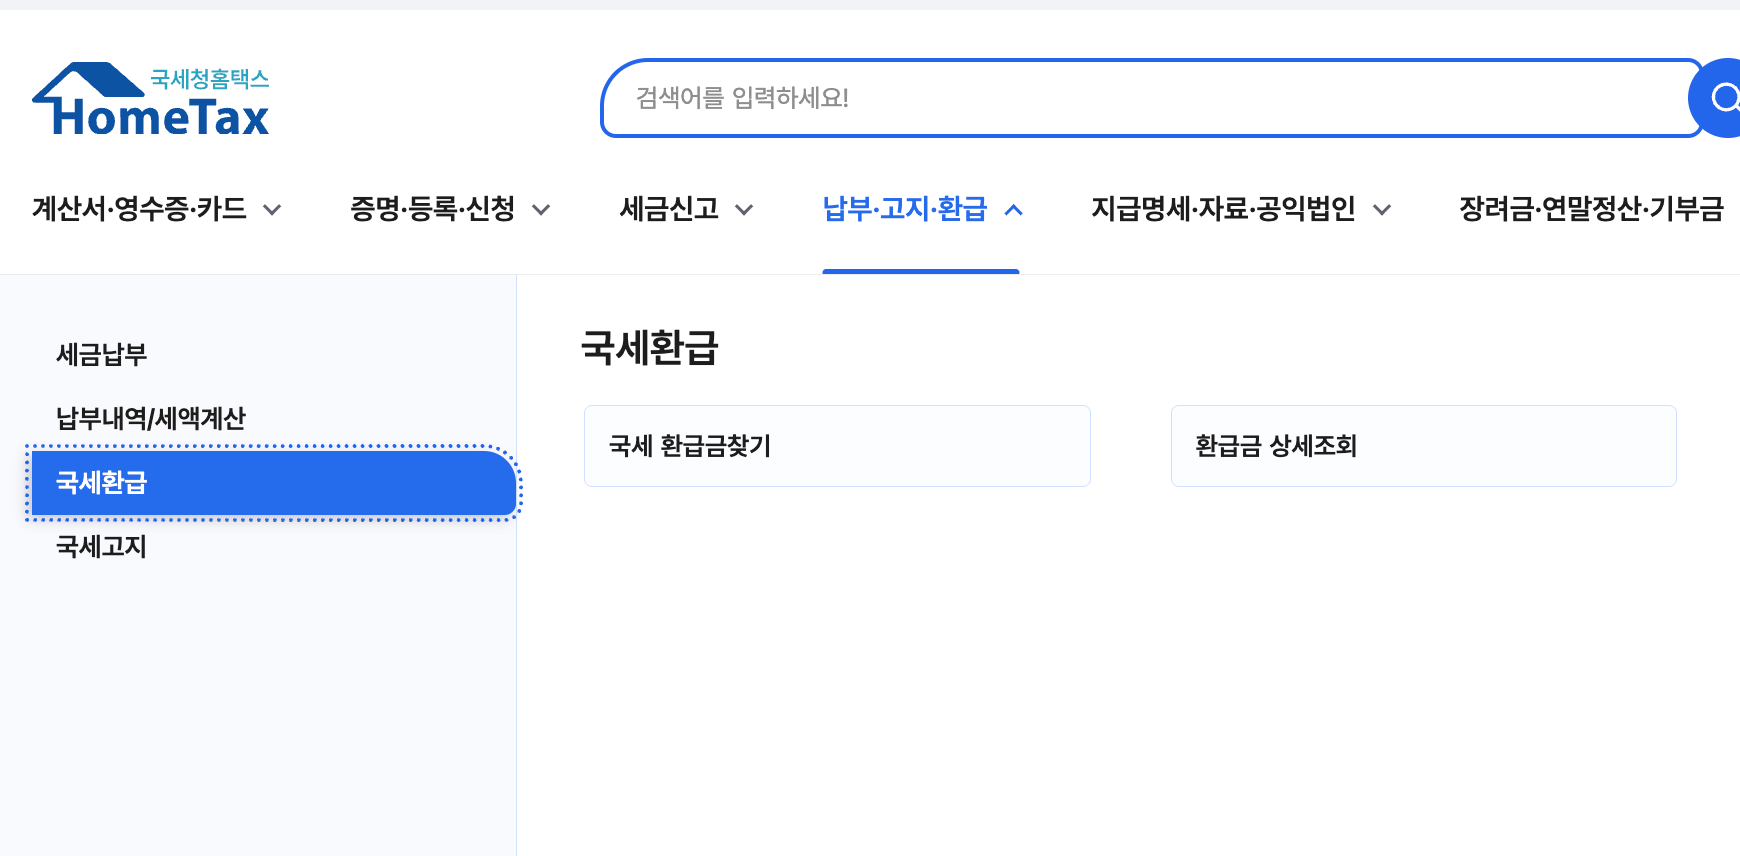This screenshot has width=1740, height=856.
Task: Click the blue underline below 납부·고지·환급
Action: pyautogui.click(x=920, y=268)
